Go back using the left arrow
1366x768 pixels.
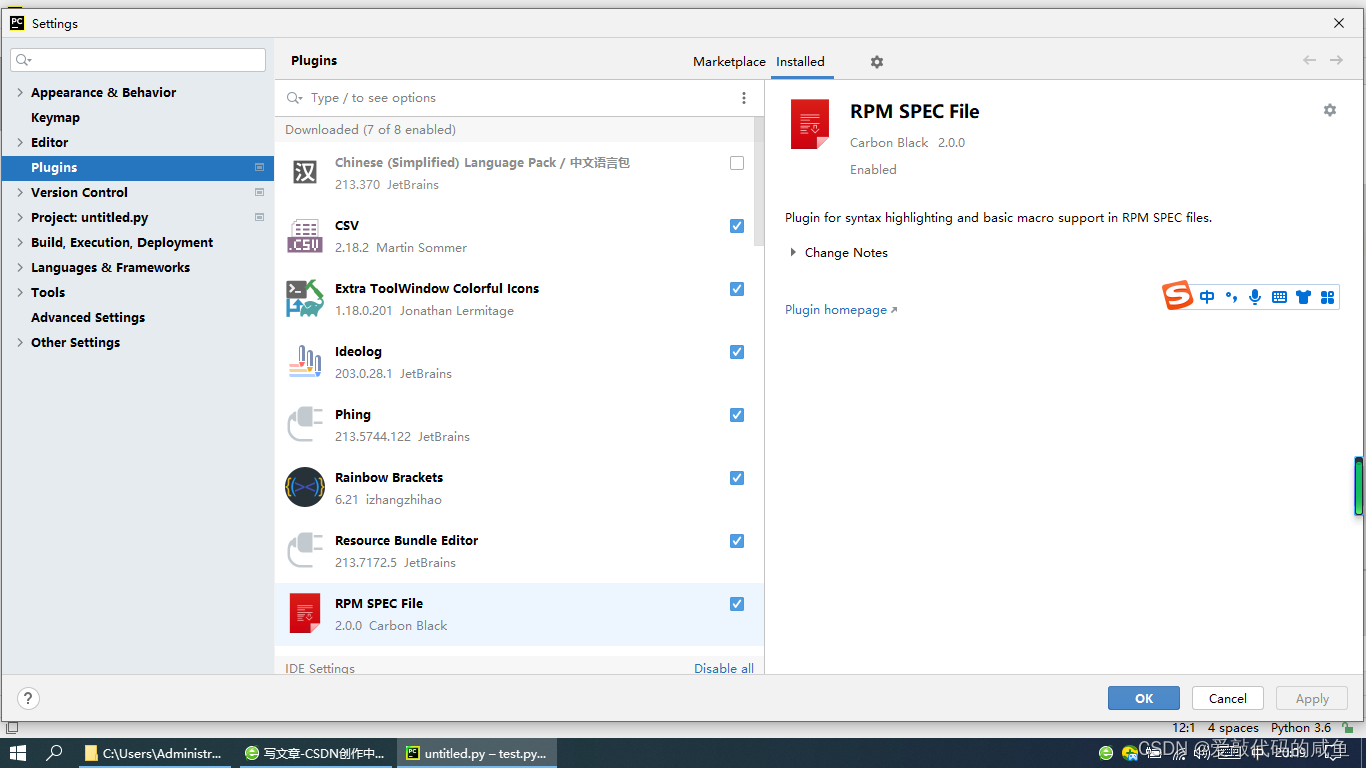[x=1309, y=61]
